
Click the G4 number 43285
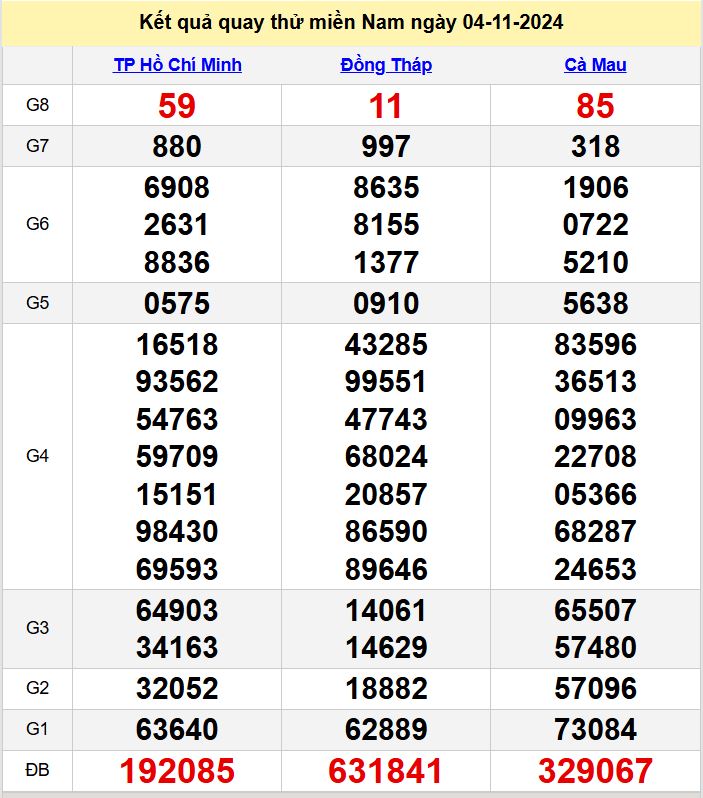(x=386, y=345)
